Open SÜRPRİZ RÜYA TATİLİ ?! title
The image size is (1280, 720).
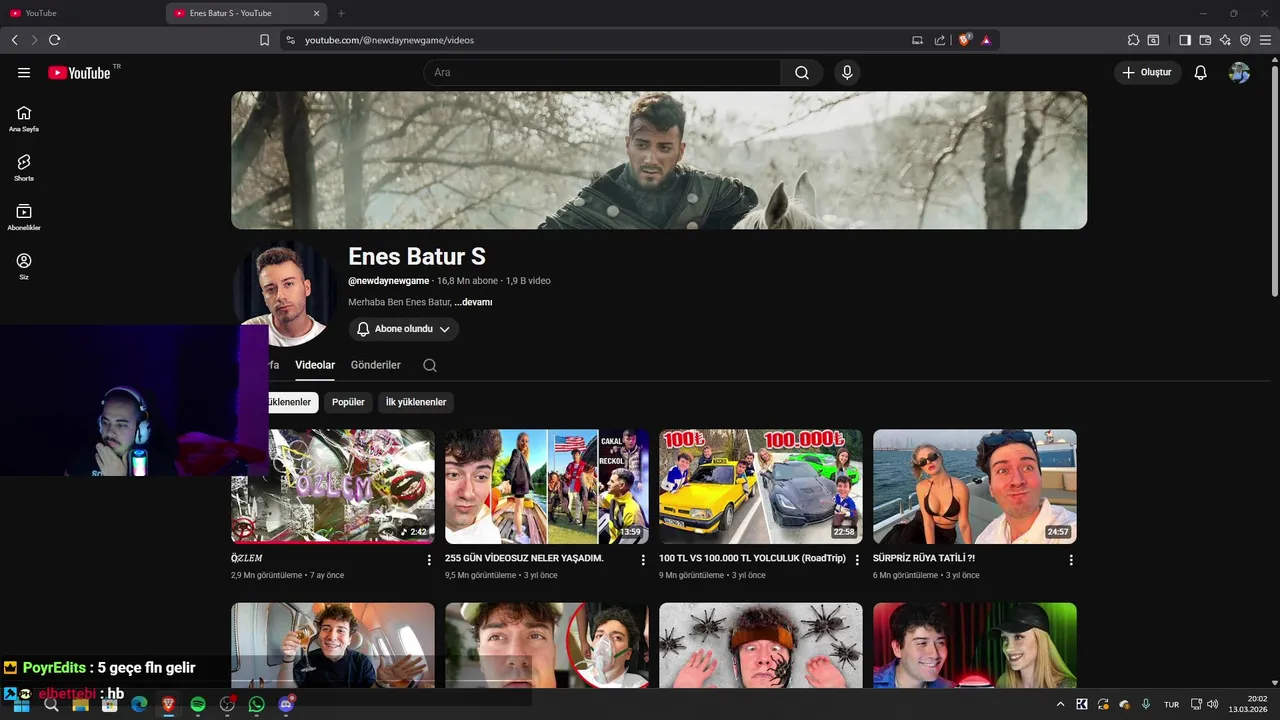pos(924,558)
